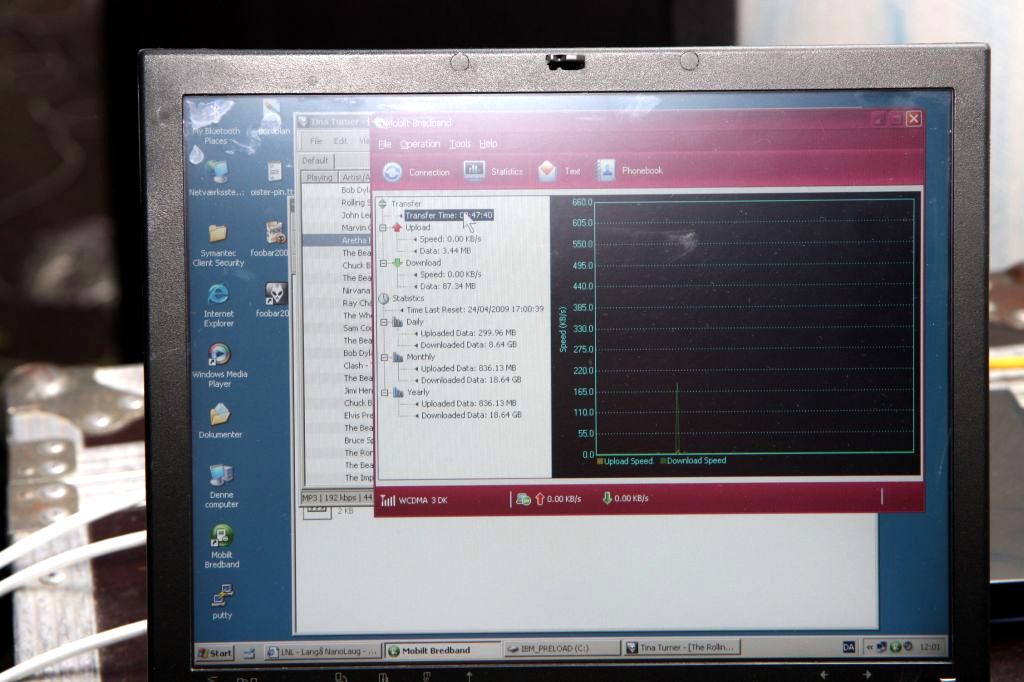Select the highlighted Aretha track in foobar playlist
This screenshot has width=1024, height=682.
(x=337, y=240)
